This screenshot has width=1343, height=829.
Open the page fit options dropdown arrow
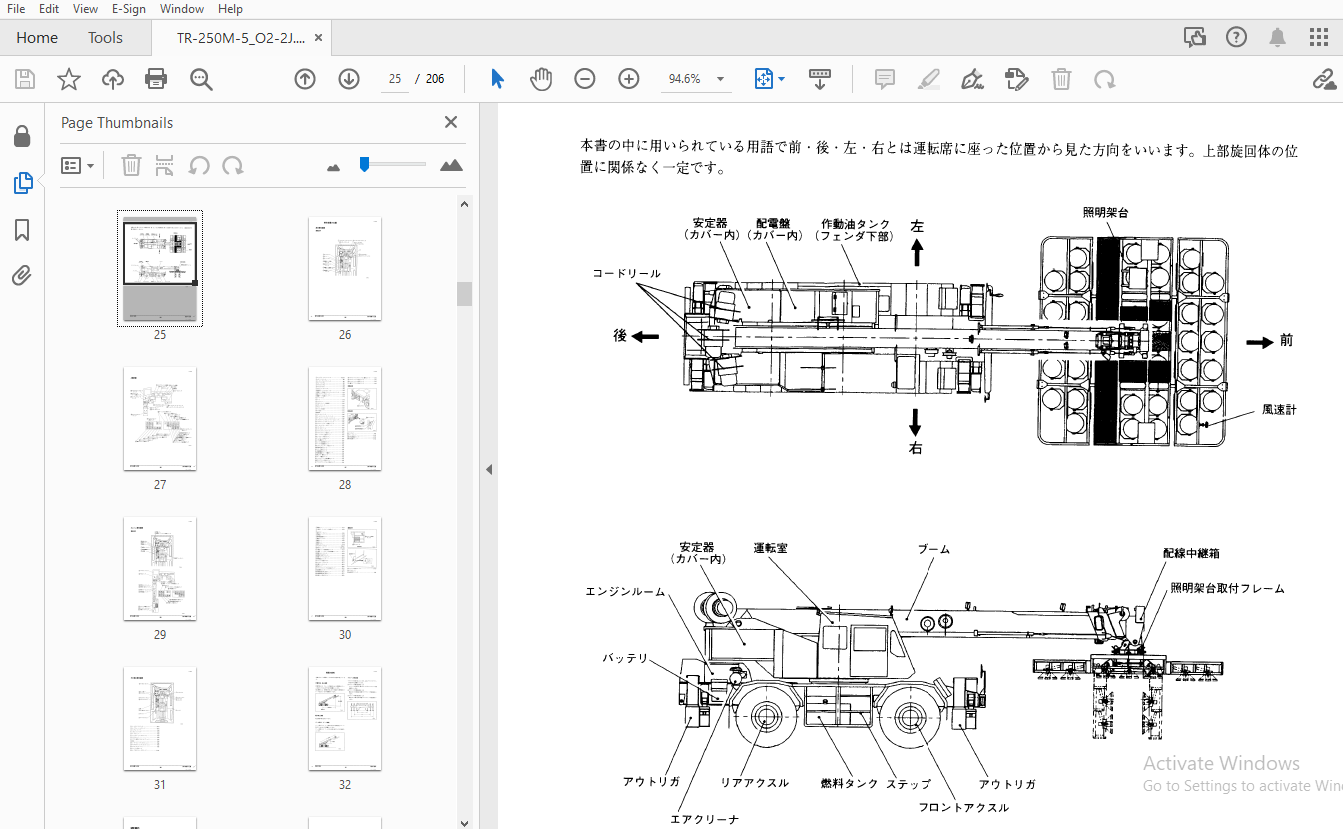781,79
